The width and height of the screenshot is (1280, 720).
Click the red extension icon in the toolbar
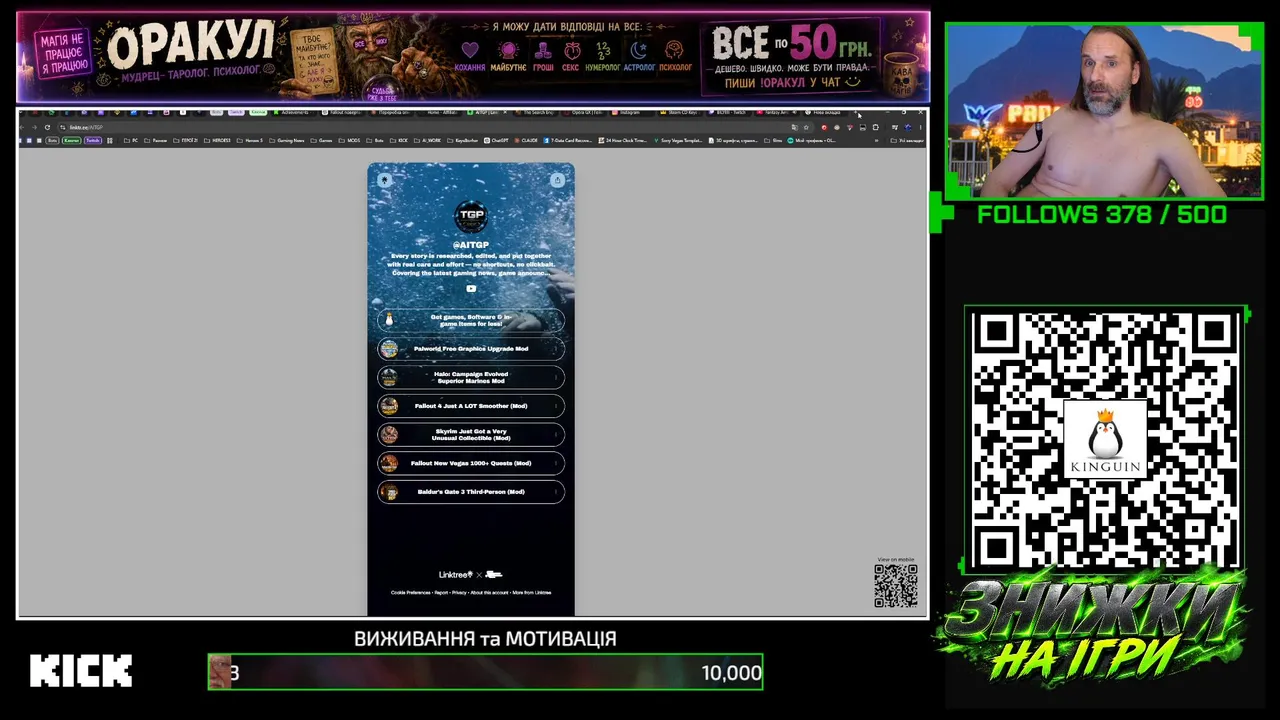coord(824,127)
